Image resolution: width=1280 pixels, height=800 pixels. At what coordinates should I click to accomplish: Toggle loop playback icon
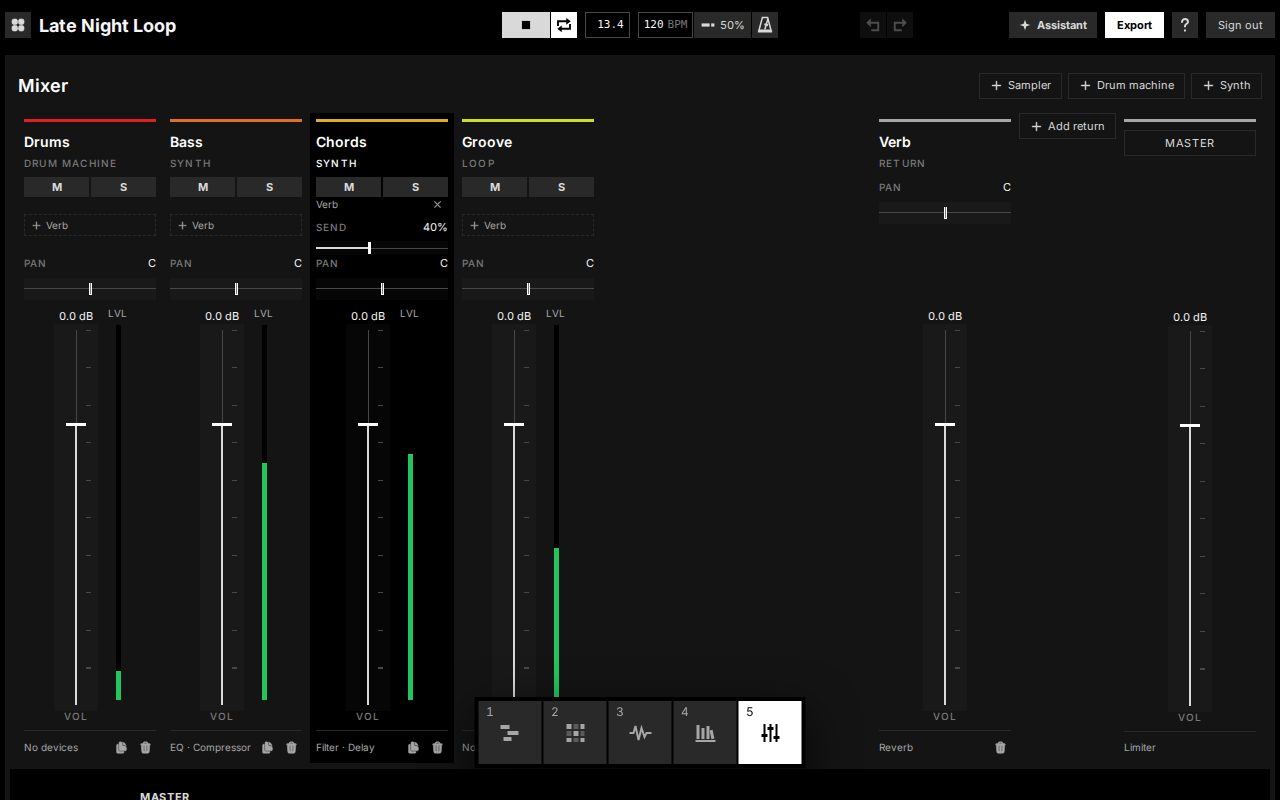pyautogui.click(x=564, y=25)
